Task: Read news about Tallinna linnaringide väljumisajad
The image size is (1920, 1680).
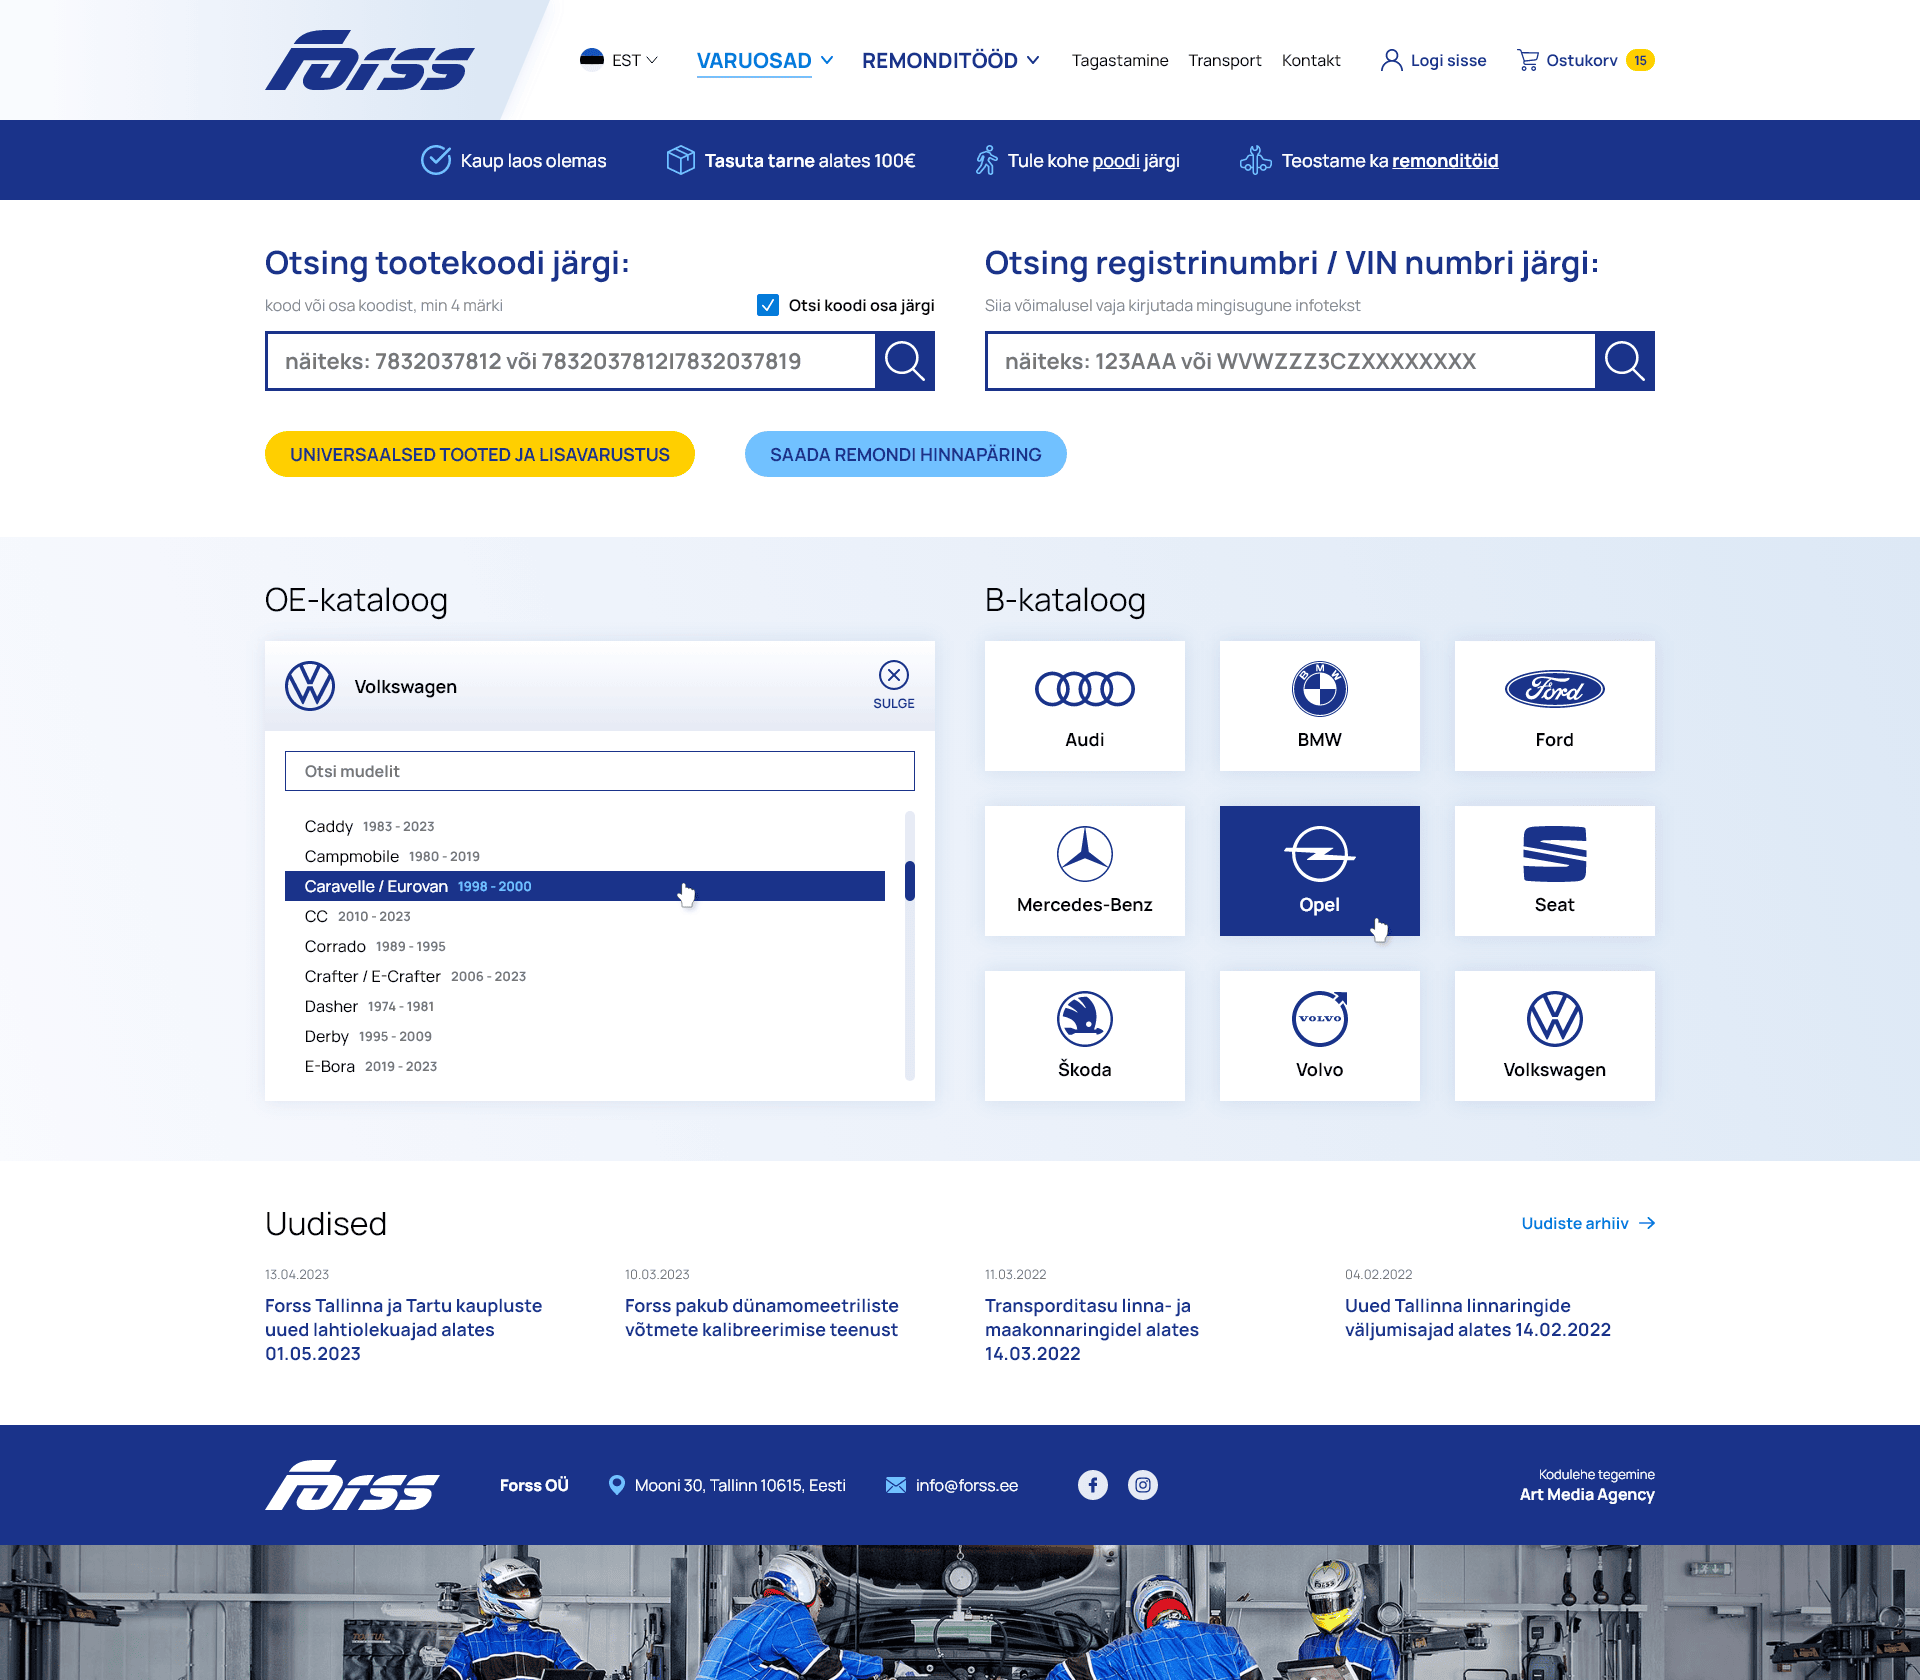Action: [x=1478, y=1318]
